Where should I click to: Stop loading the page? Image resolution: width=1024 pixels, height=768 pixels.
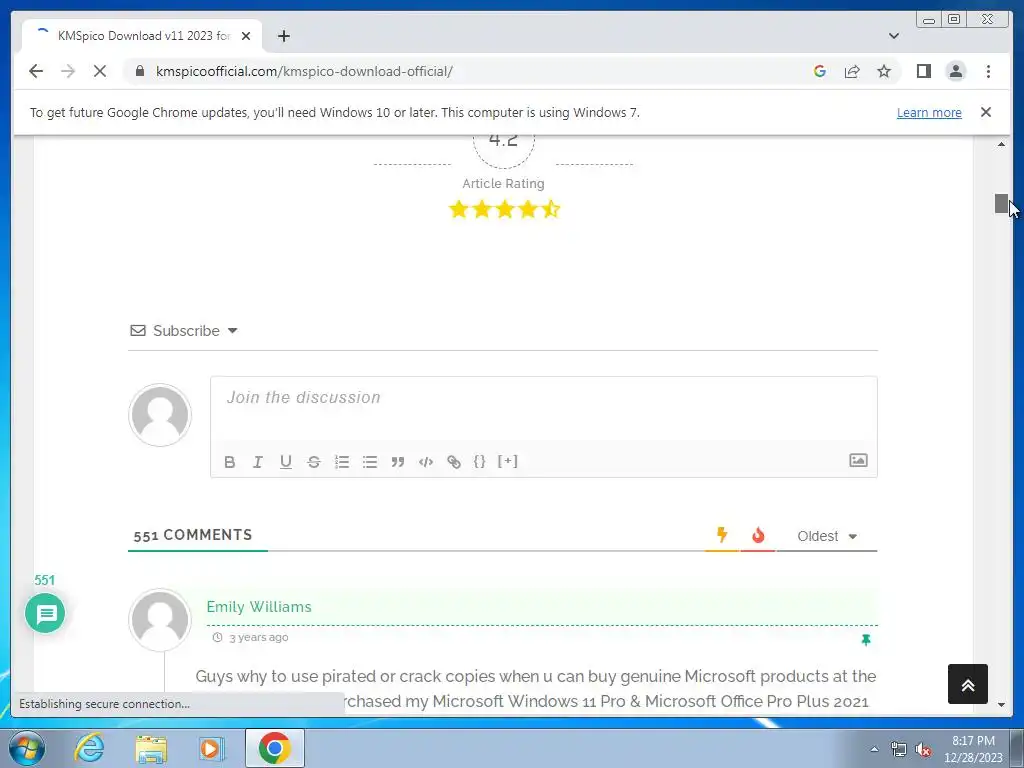tap(100, 71)
